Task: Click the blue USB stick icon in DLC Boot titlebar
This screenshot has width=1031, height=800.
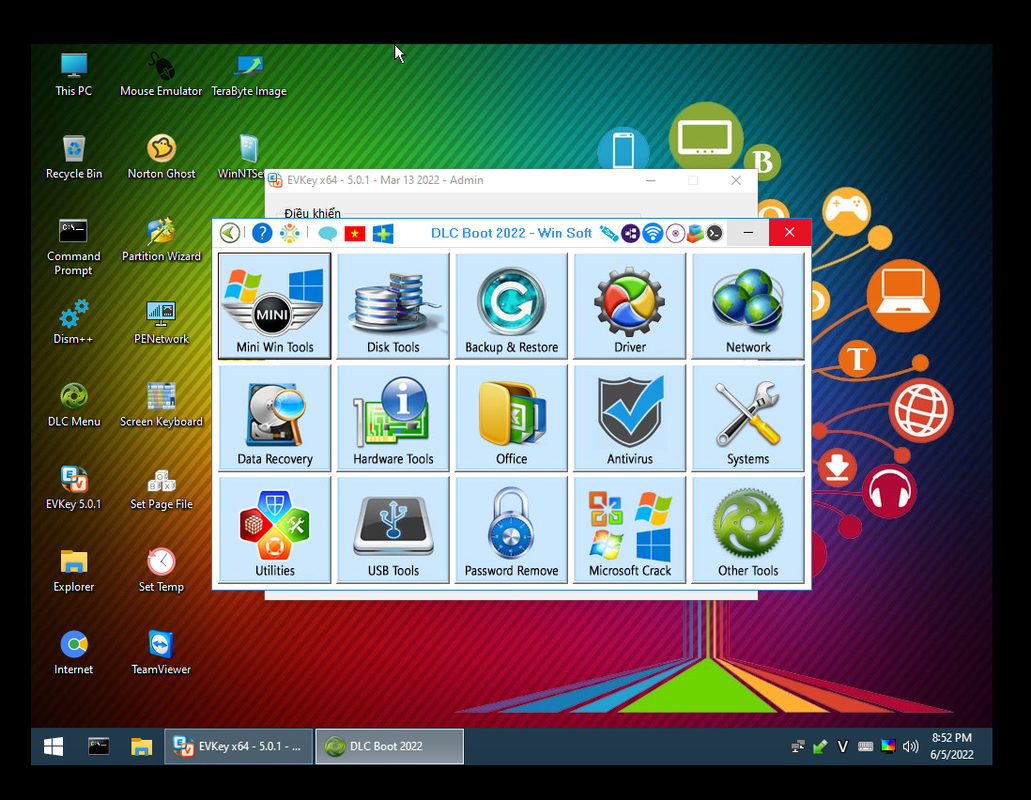Action: click(609, 233)
